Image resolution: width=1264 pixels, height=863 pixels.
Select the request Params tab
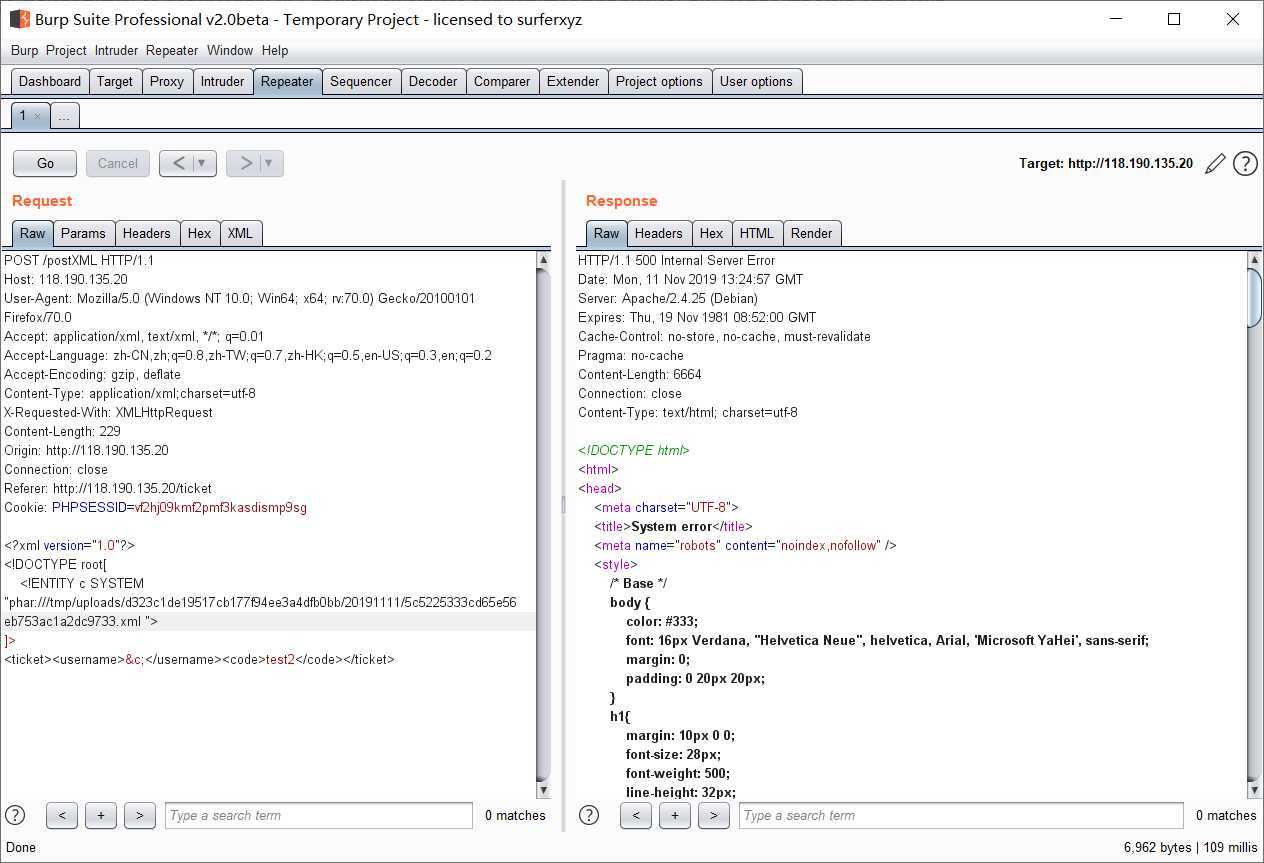[x=83, y=233]
